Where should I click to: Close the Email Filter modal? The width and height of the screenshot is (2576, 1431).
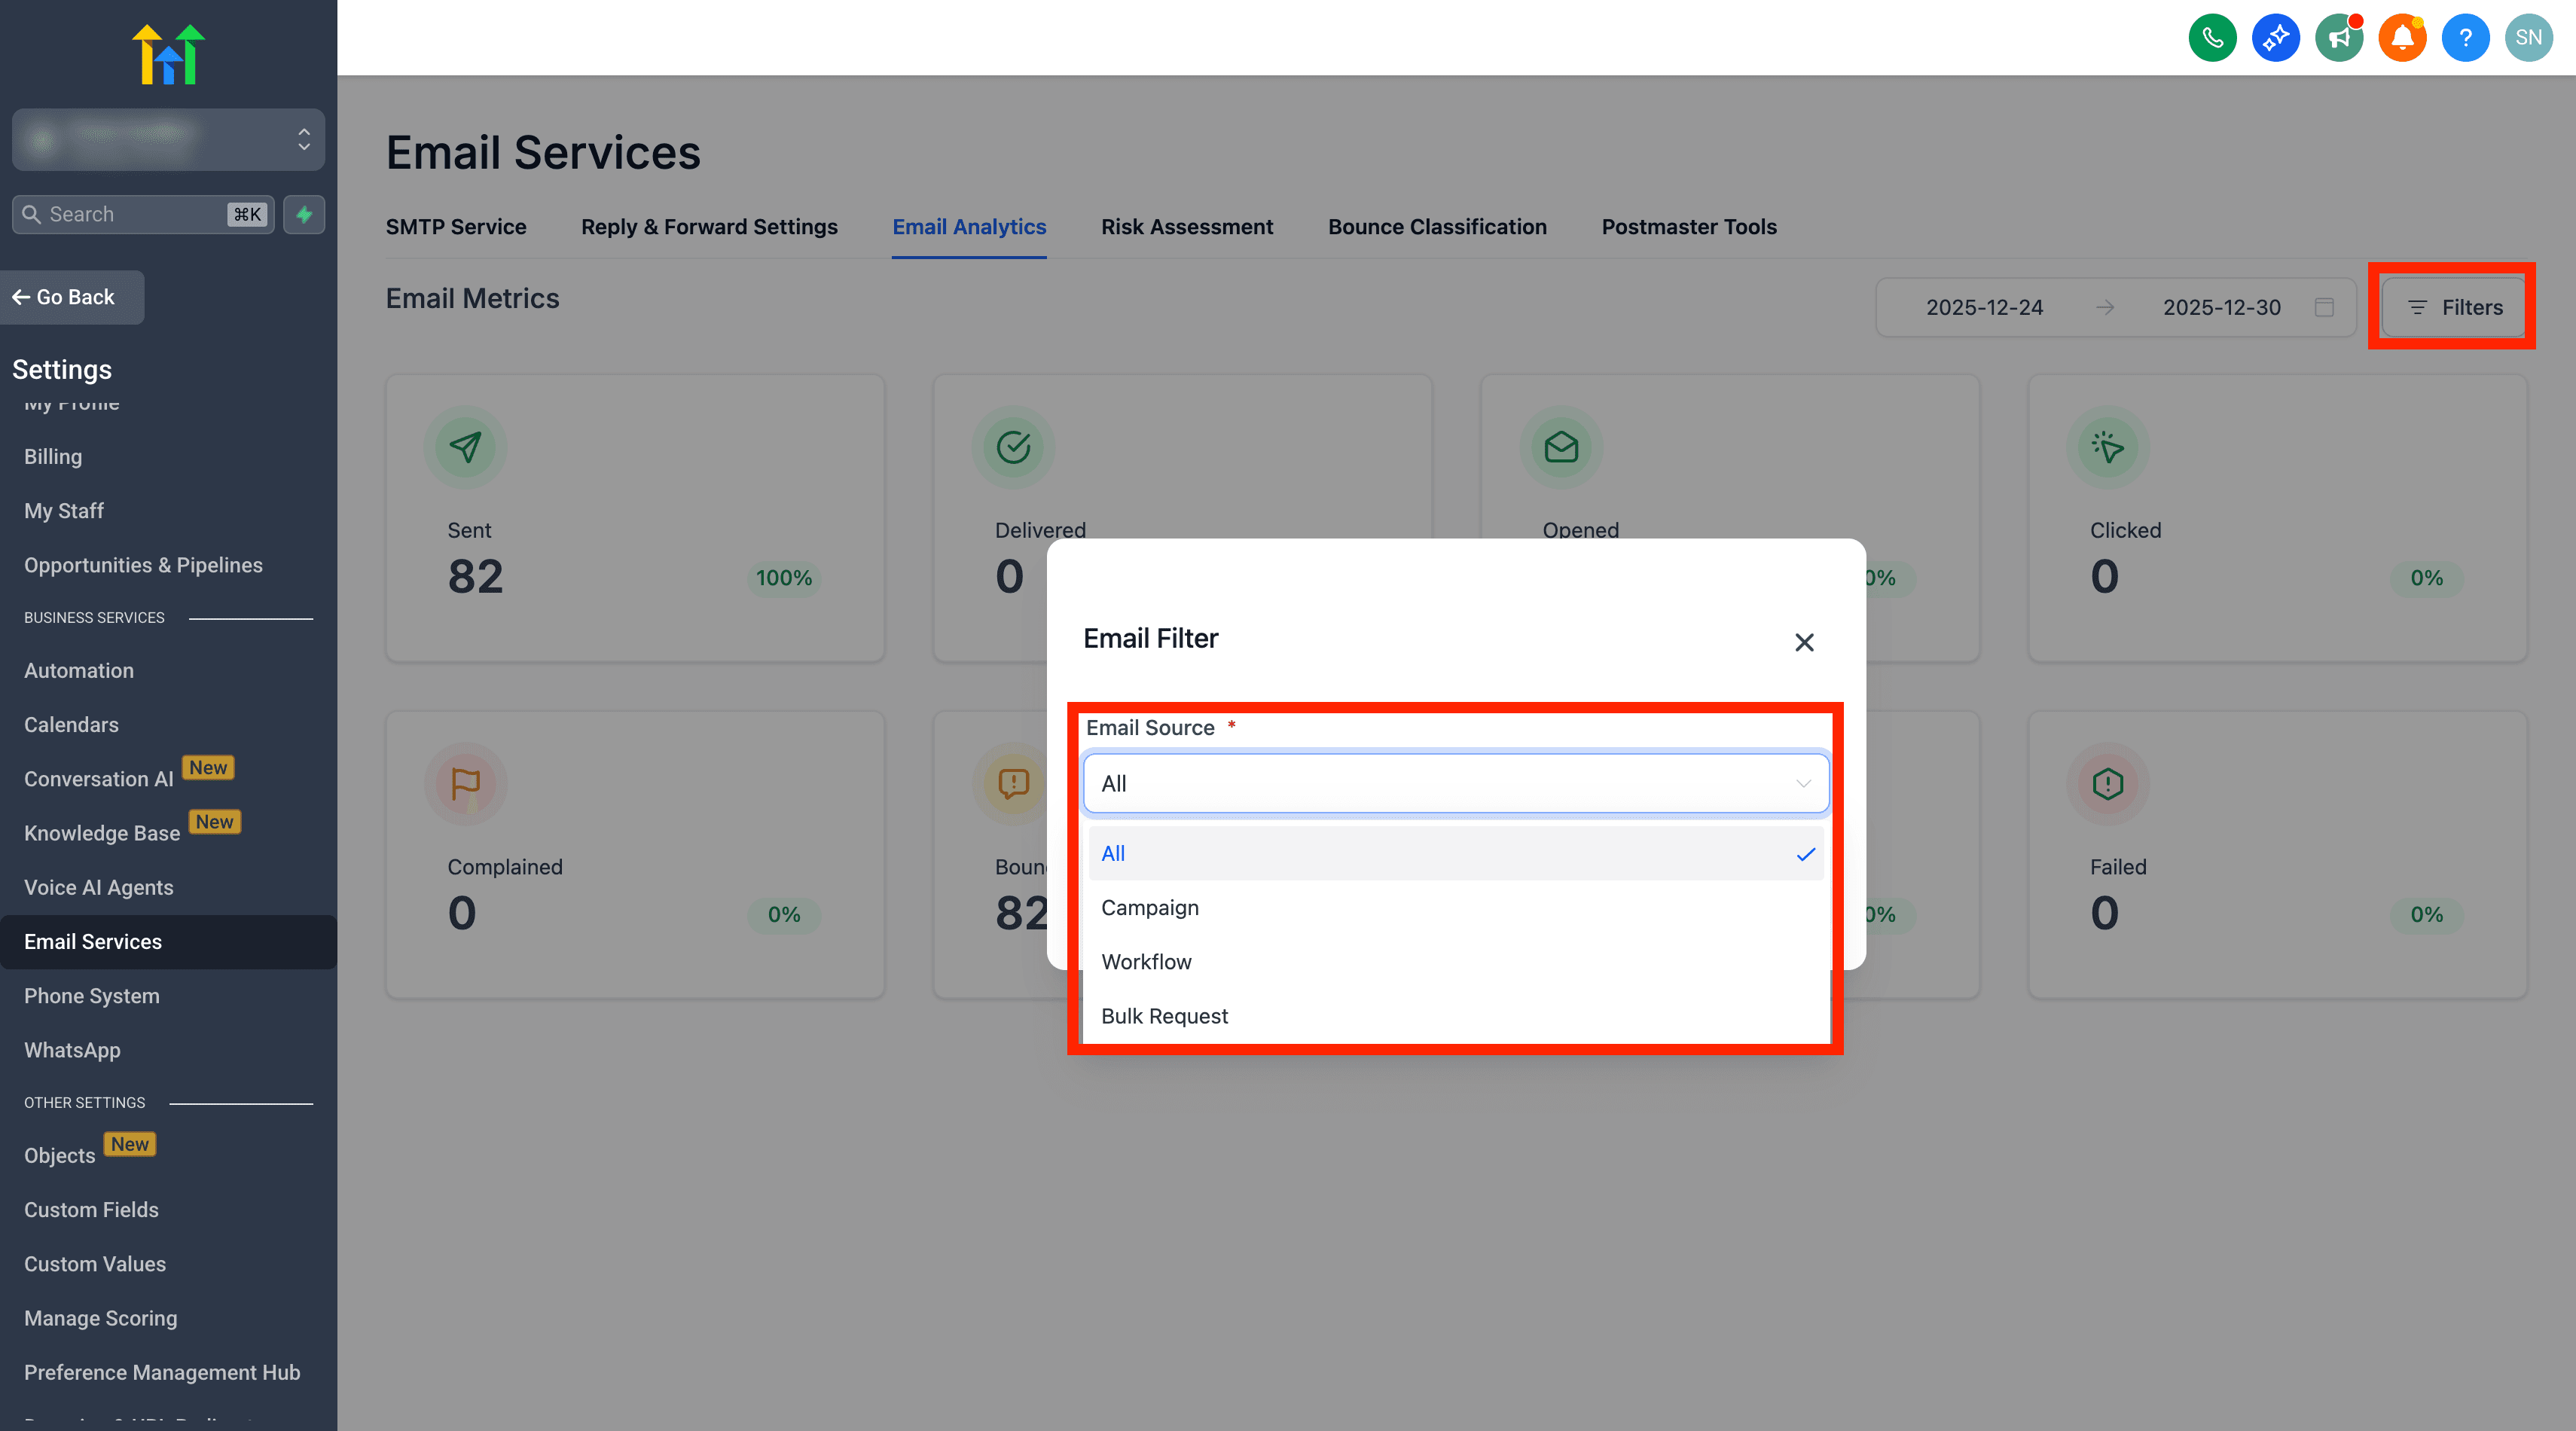point(1804,642)
